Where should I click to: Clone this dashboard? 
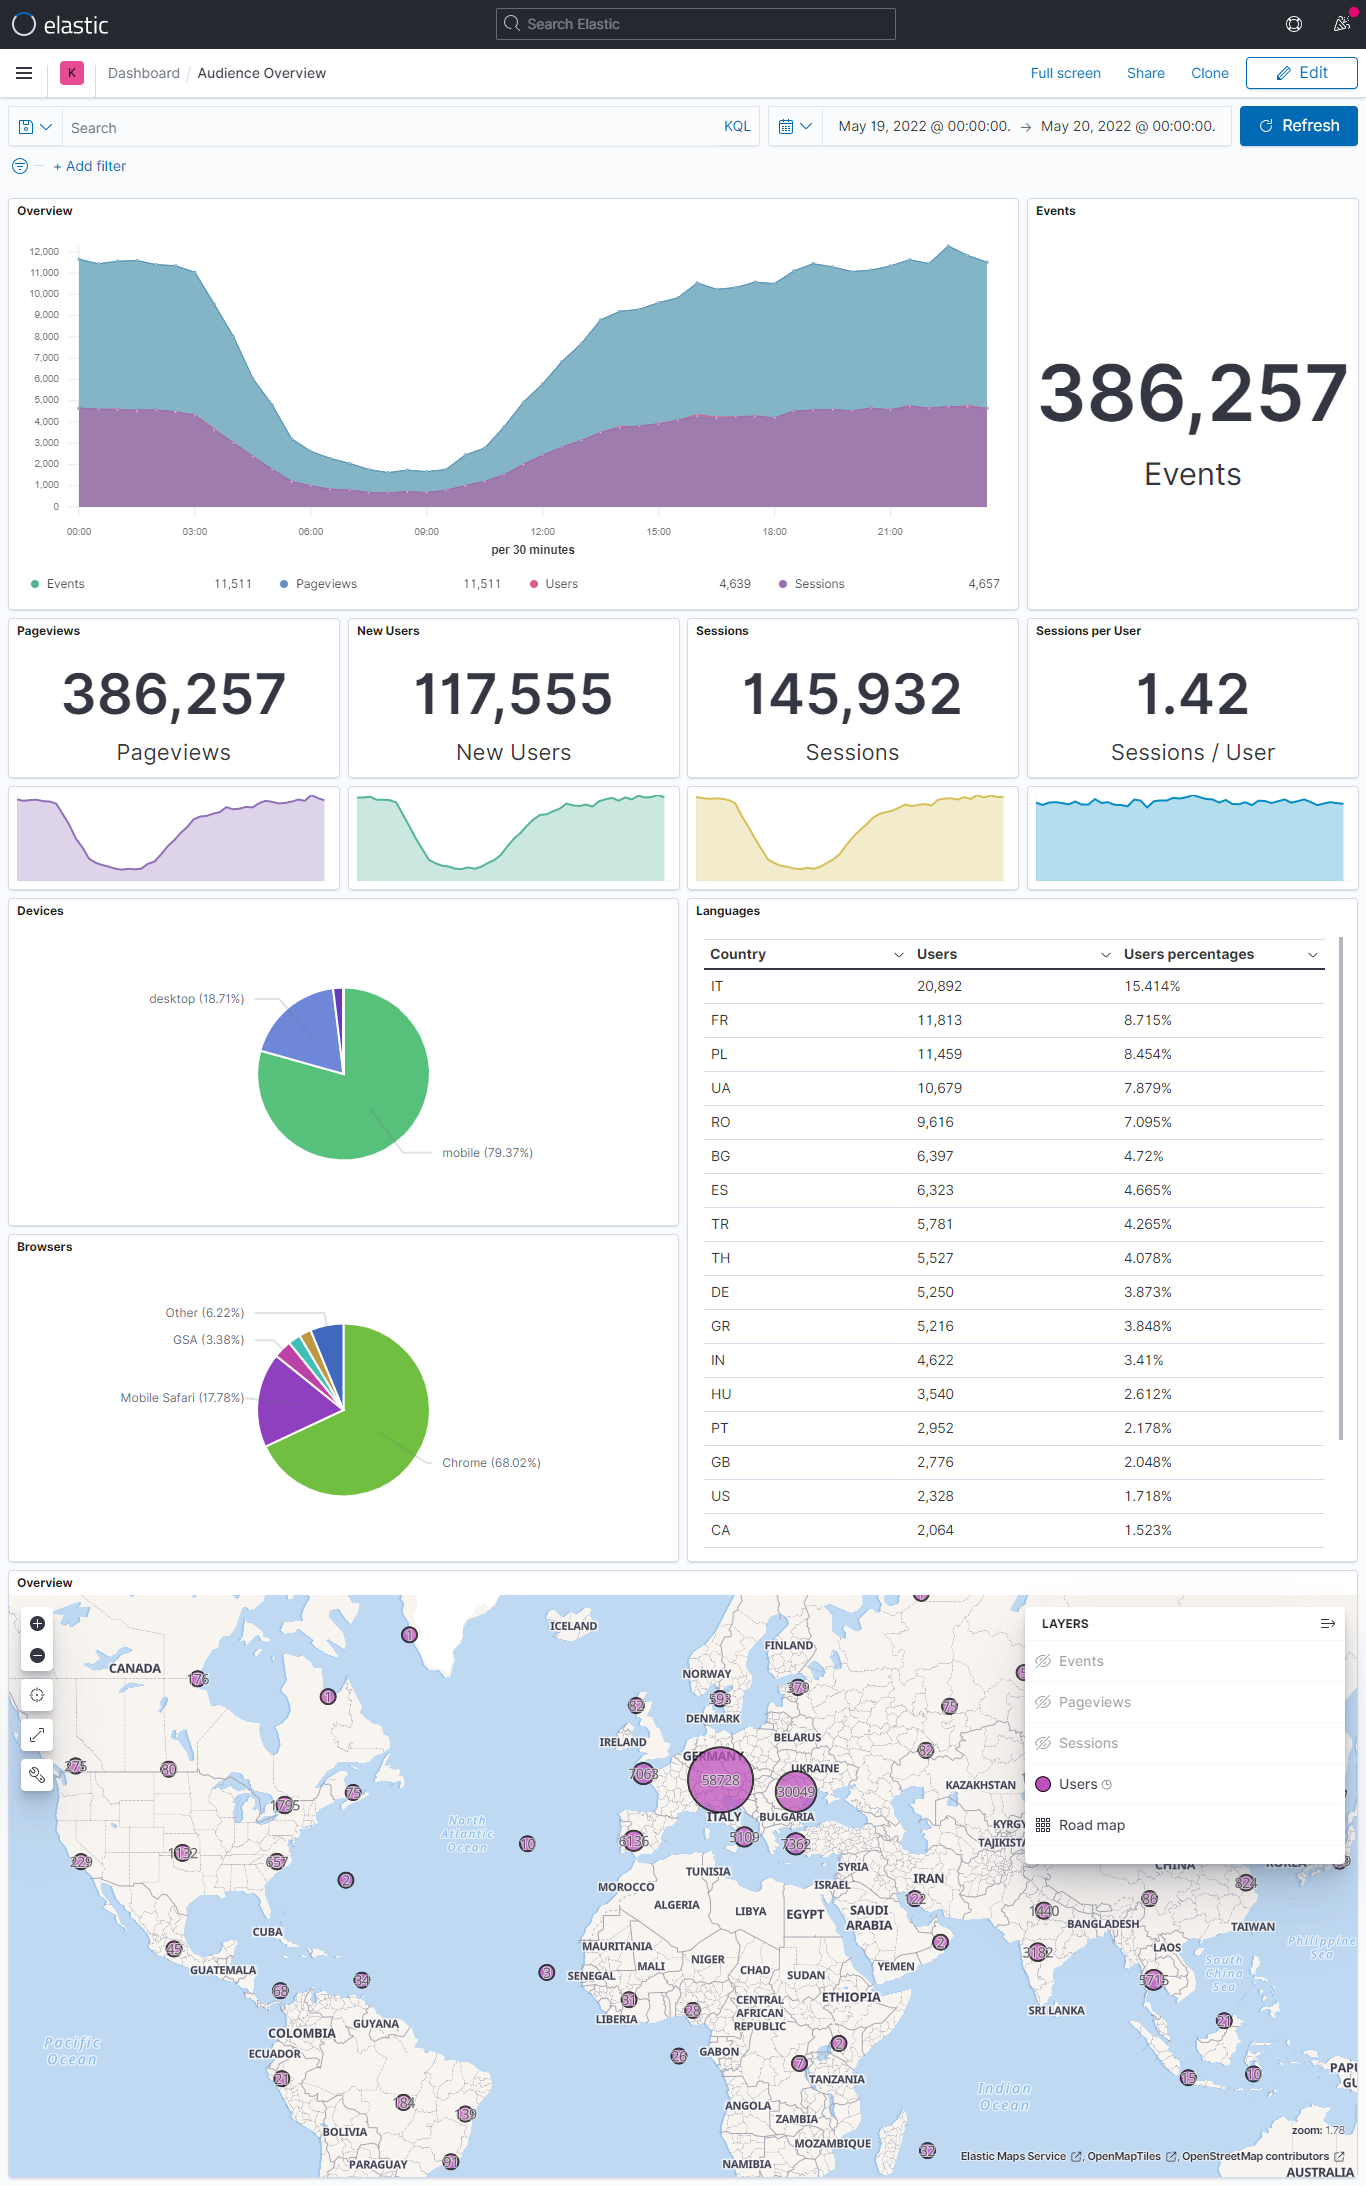coord(1209,73)
